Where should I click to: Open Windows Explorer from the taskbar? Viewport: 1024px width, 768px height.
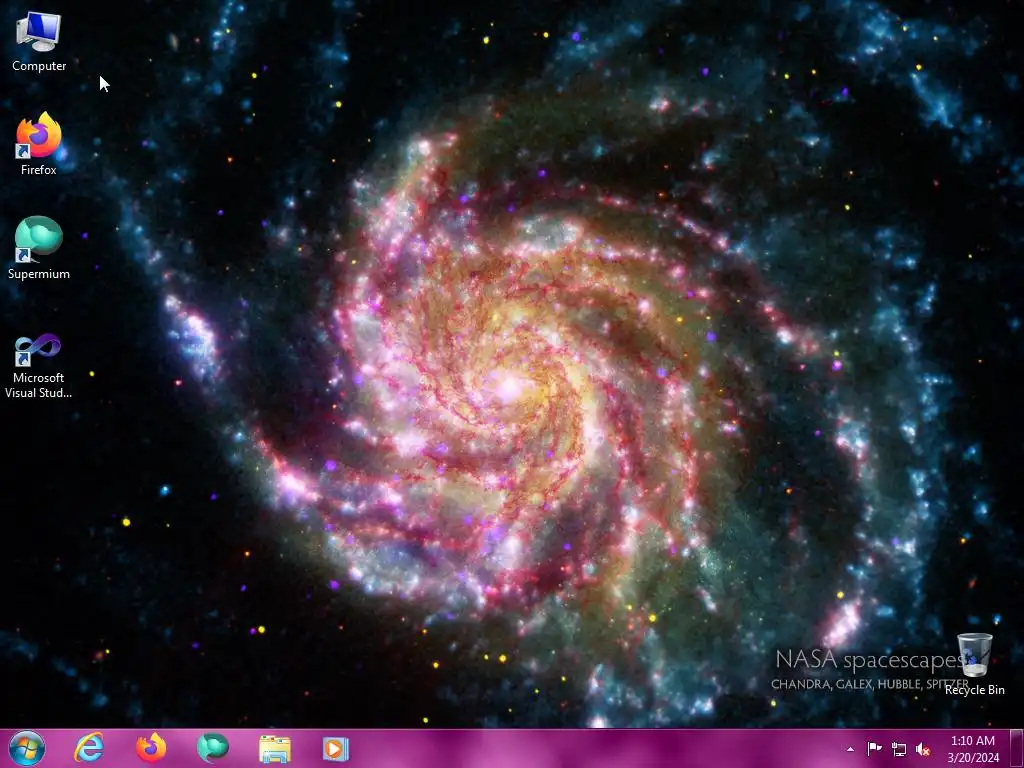click(x=275, y=749)
